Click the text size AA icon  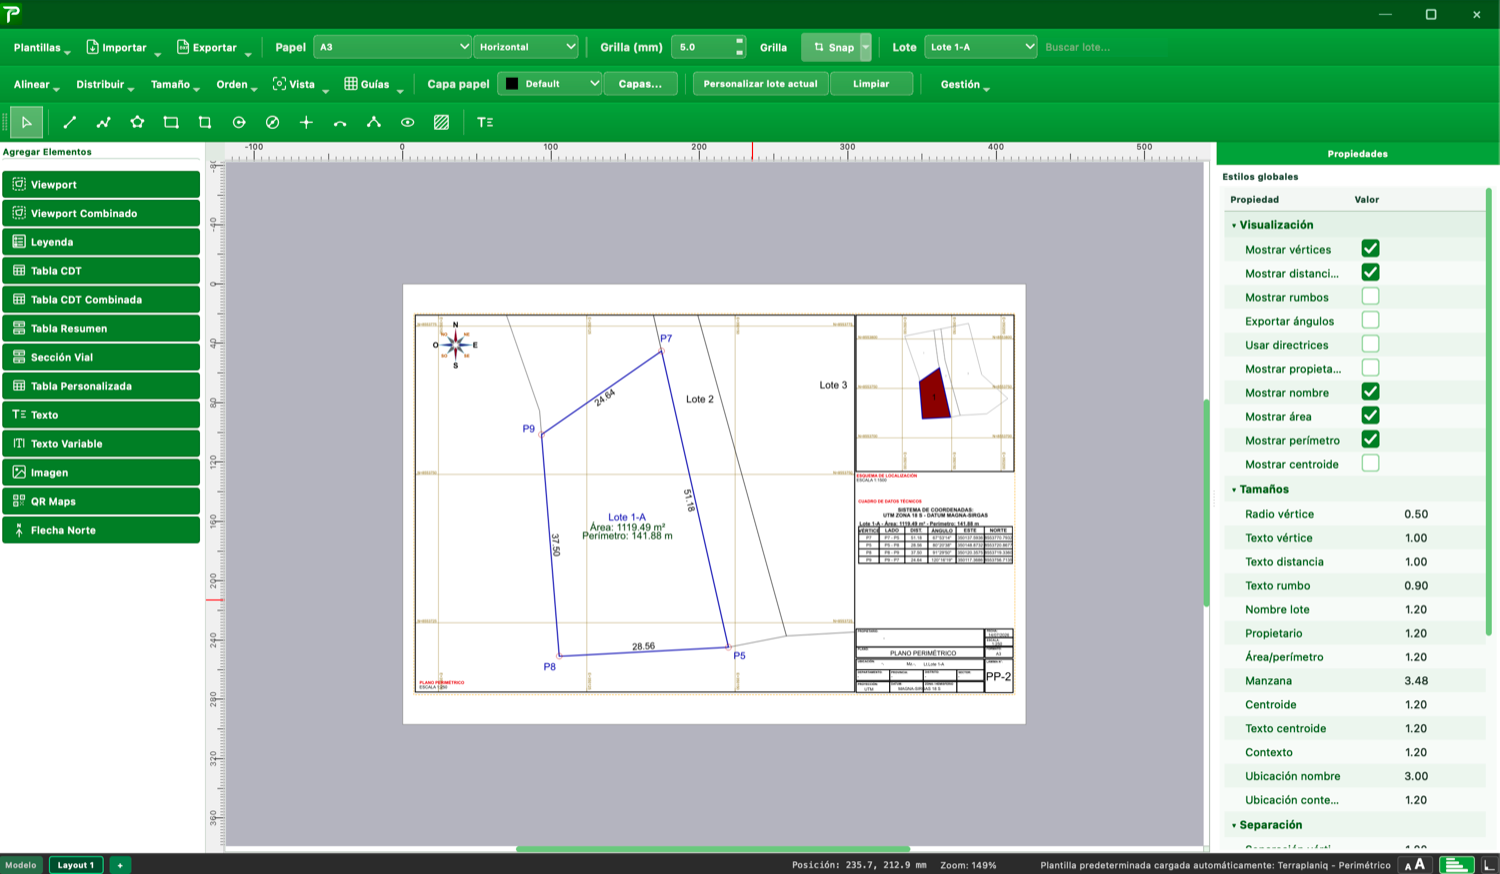(1414, 865)
